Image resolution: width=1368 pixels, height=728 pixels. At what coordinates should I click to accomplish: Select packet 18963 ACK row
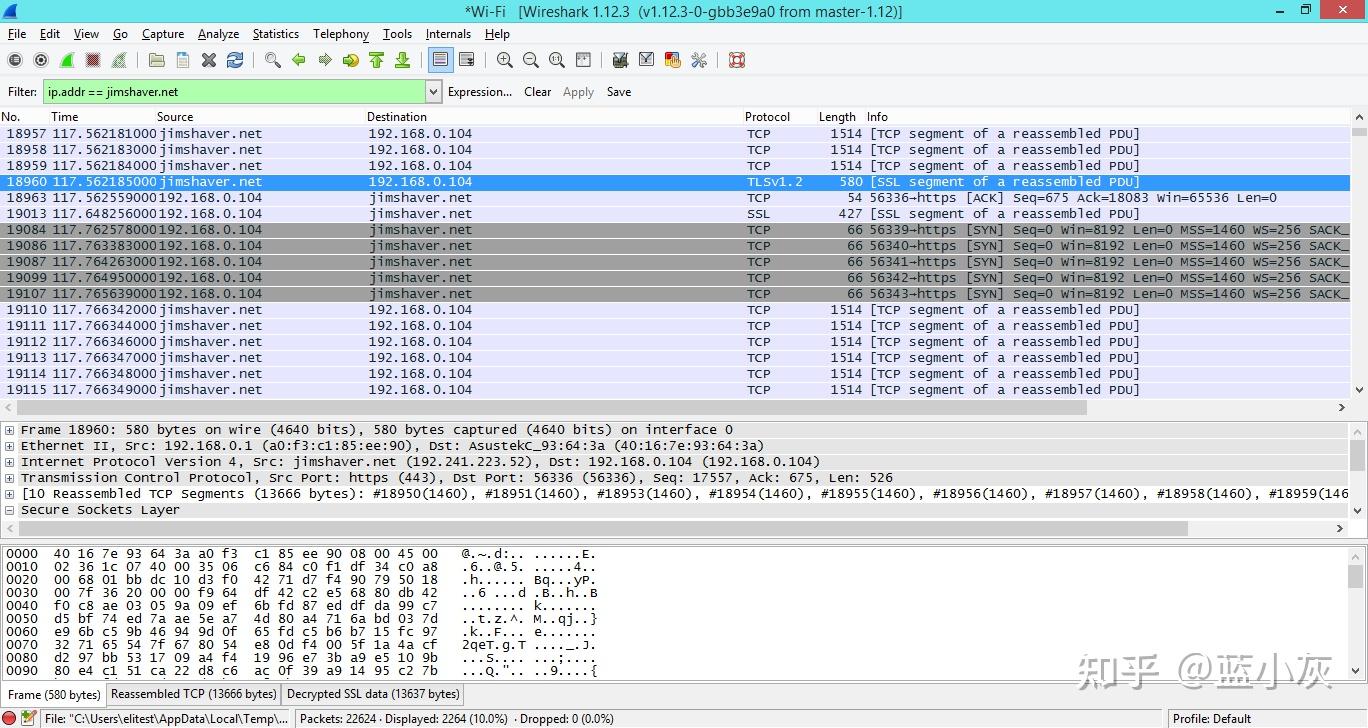coord(675,198)
